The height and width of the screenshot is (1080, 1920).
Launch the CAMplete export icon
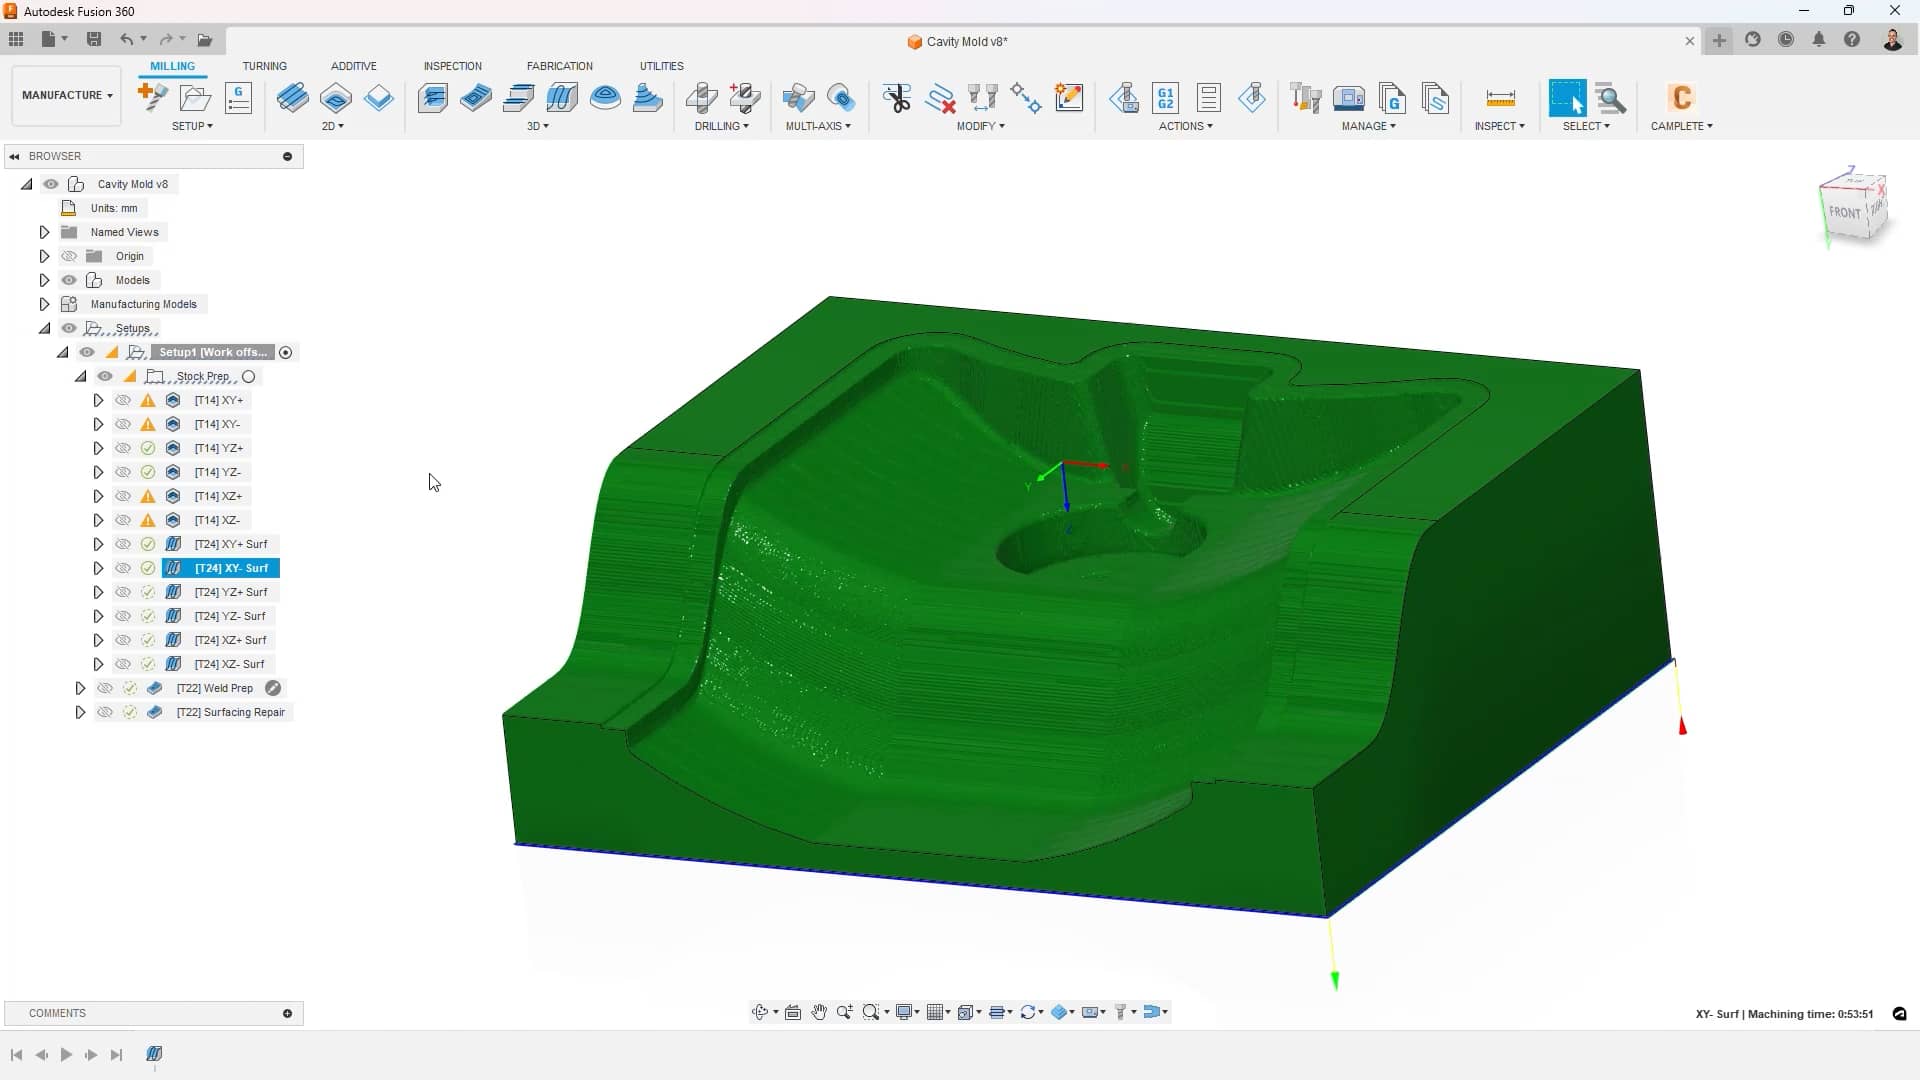click(1681, 99)
